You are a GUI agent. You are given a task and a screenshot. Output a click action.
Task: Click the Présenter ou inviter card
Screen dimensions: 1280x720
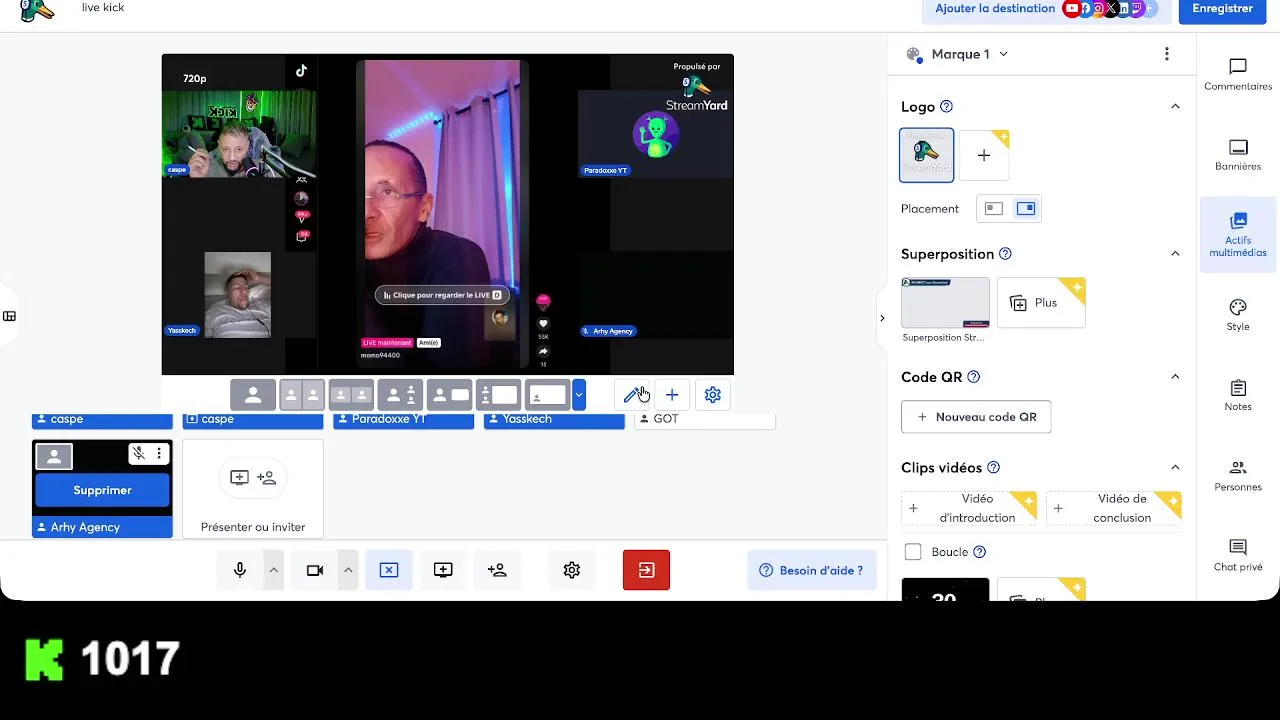(253, 489)
